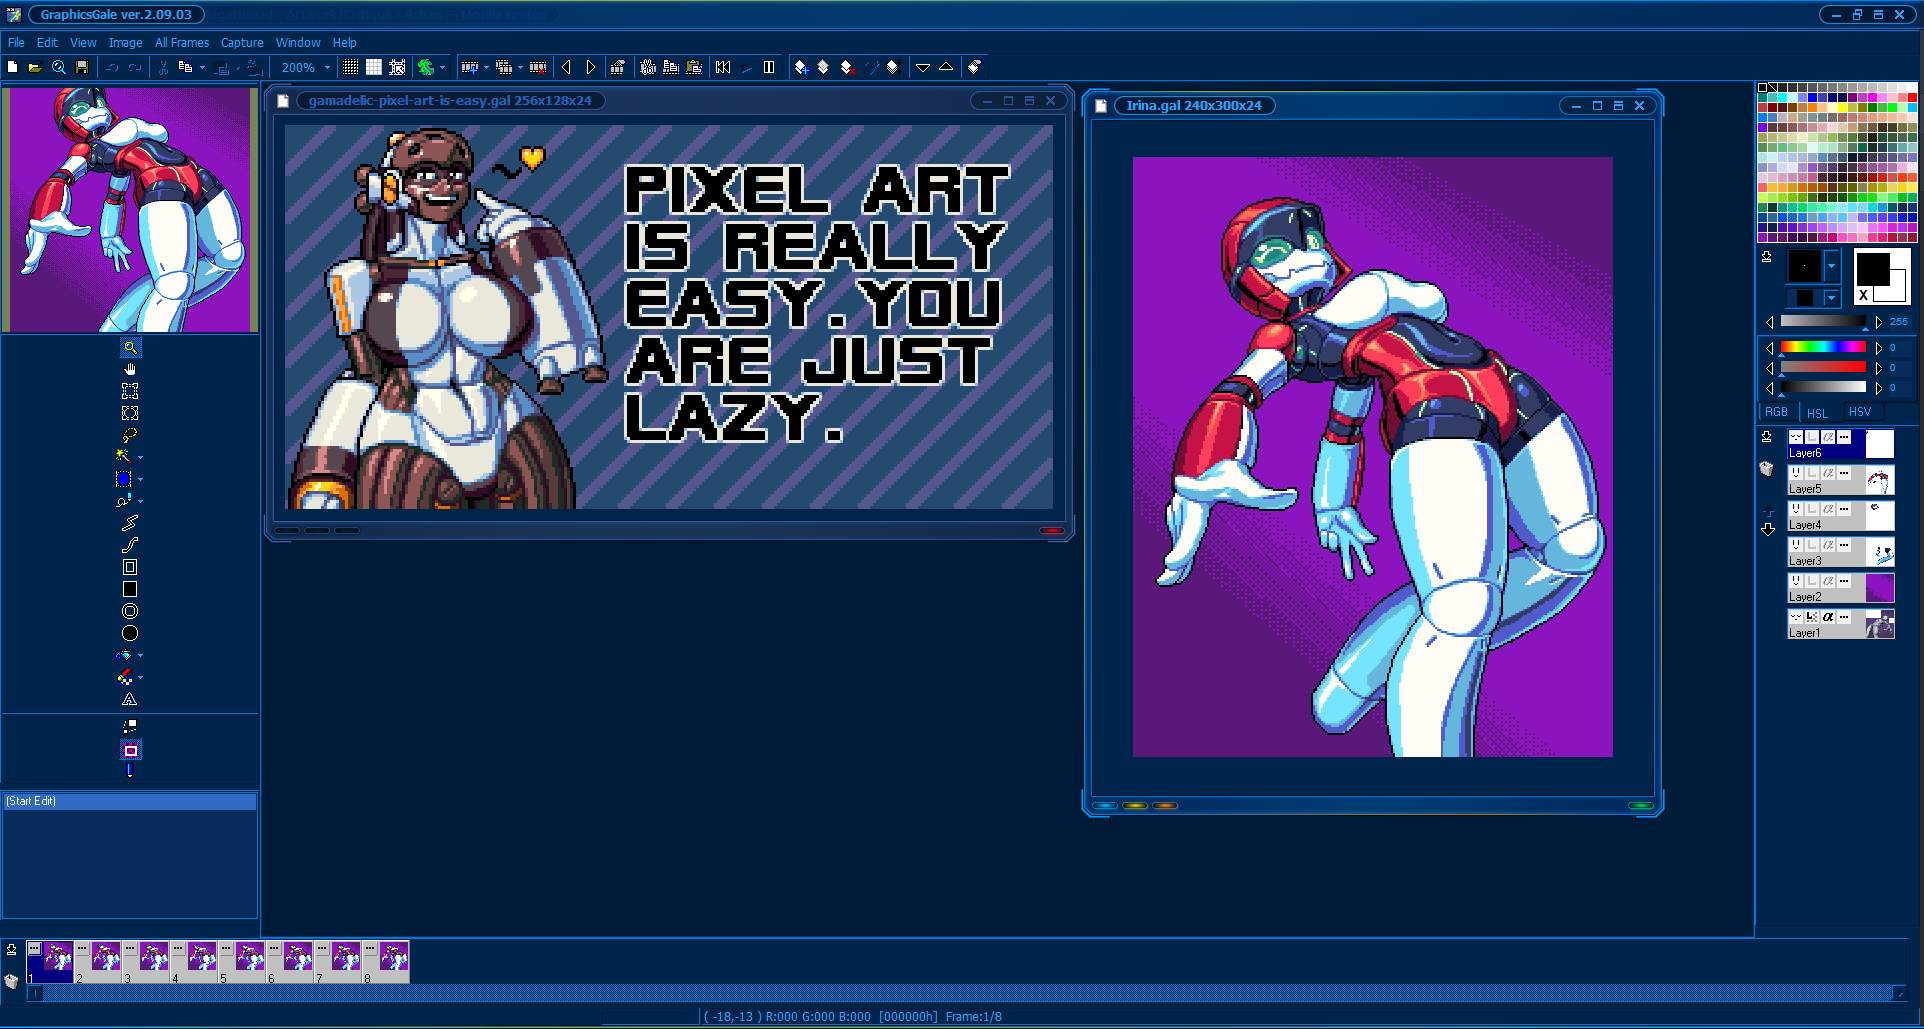Select the curve line tool

click(130, 545)
